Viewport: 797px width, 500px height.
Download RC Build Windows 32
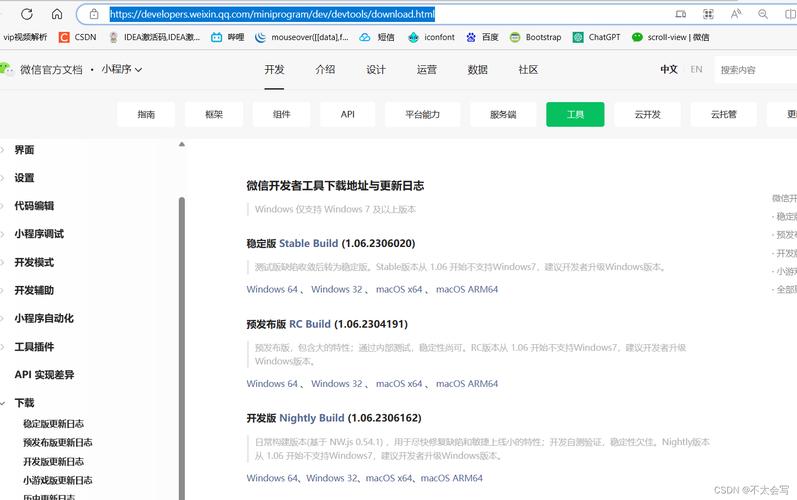click(336, 384)
